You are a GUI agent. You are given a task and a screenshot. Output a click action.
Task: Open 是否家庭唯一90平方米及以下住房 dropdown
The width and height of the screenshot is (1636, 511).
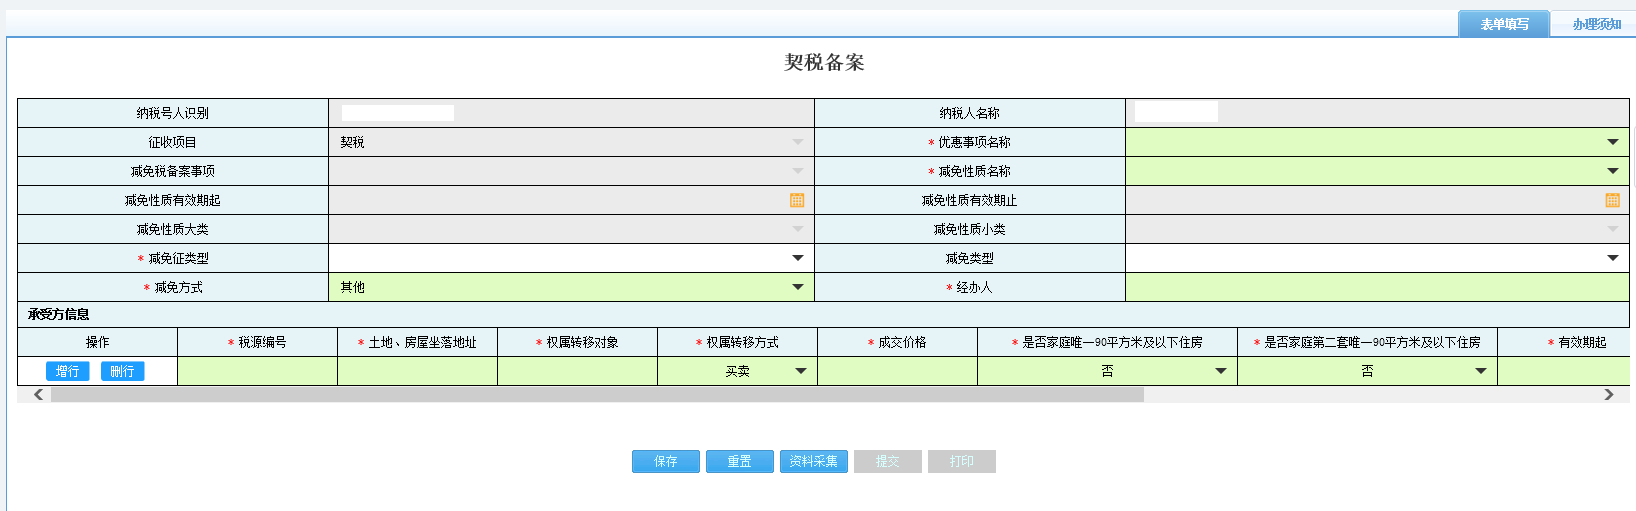click(x=1220, y=371)
